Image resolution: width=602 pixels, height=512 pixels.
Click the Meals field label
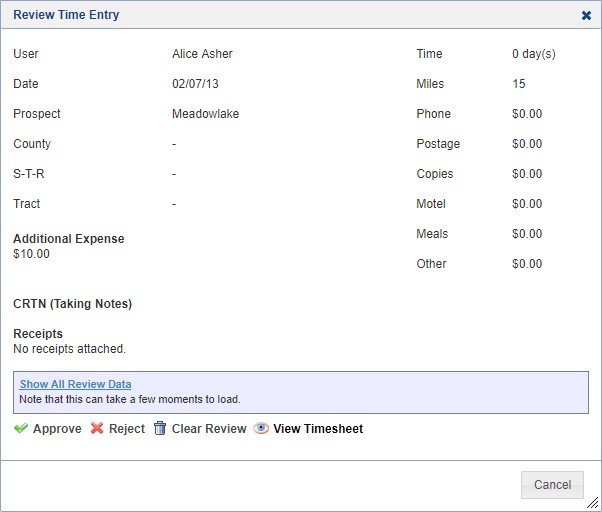pyautogui.click(x=432, y=233)
